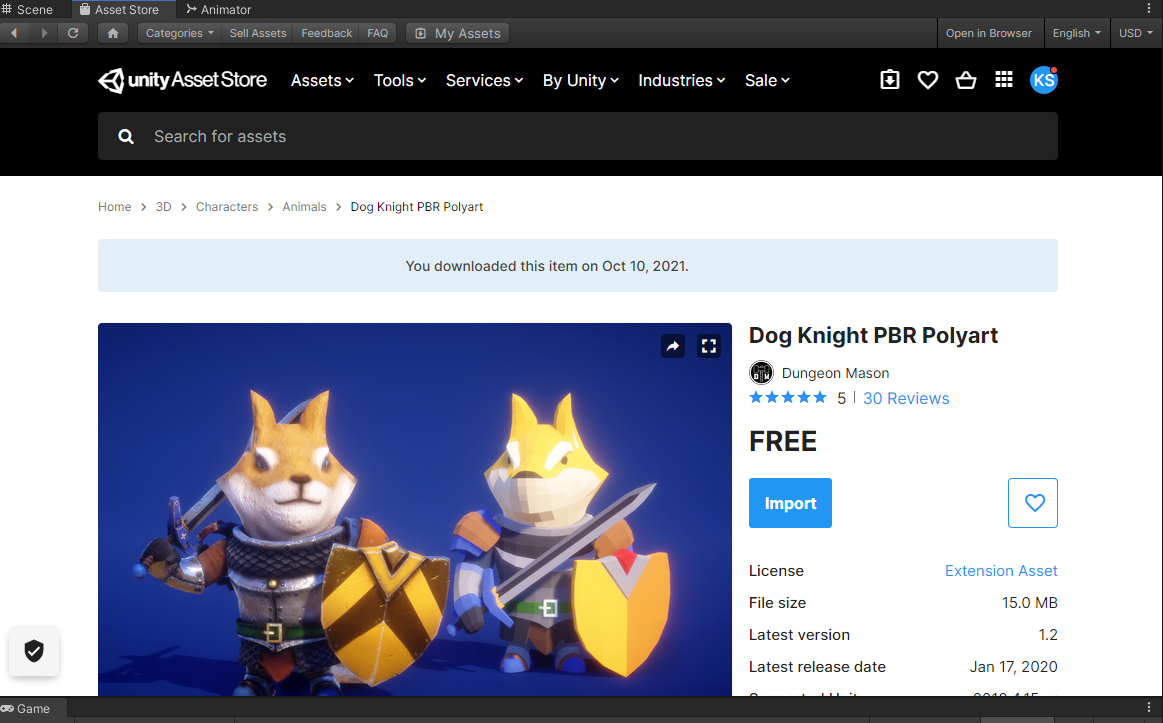Expand the By Unity menu
This screenshot has height=723, width=1163.
click(581, 80)
